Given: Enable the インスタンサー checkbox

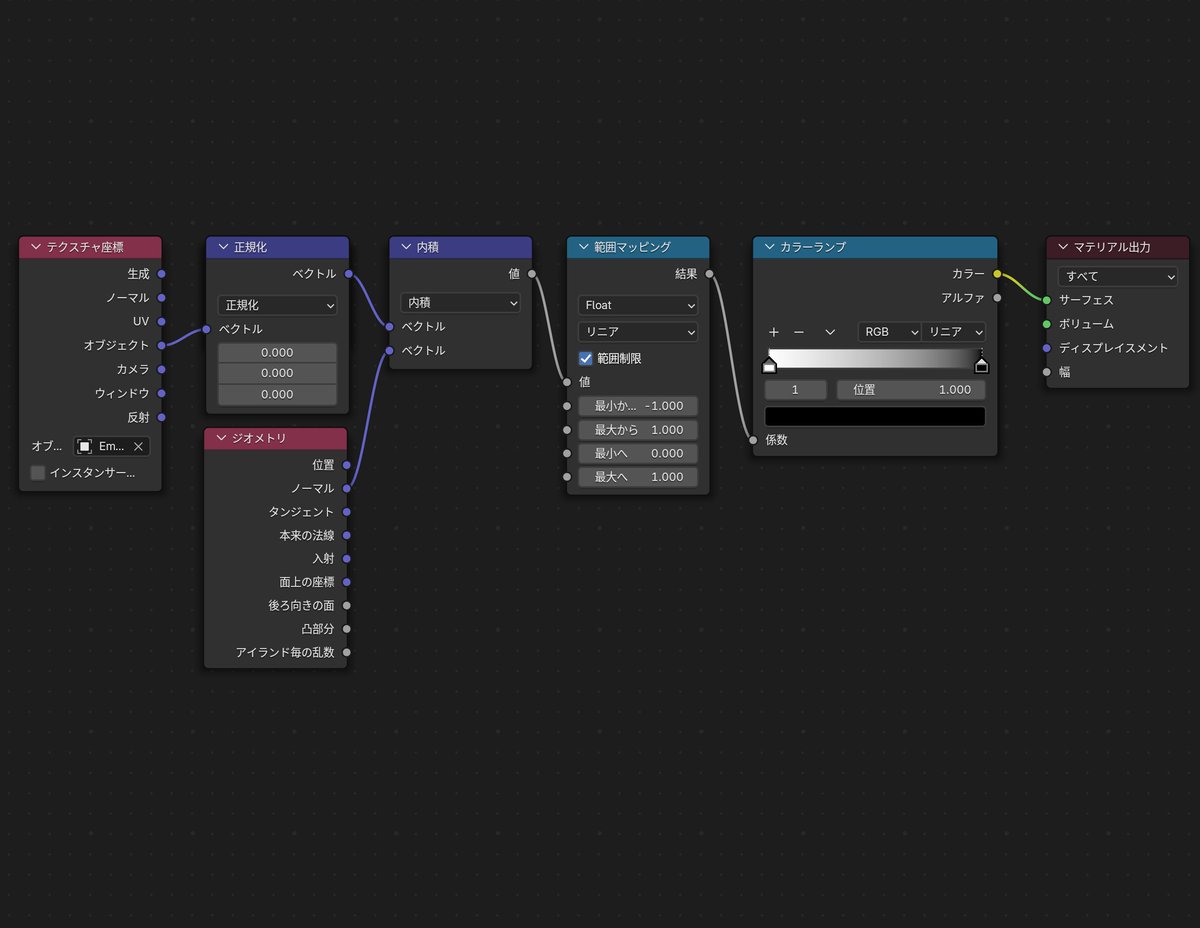Looking at the screenshot, I should pyautogui.click(x=38, y=473).
